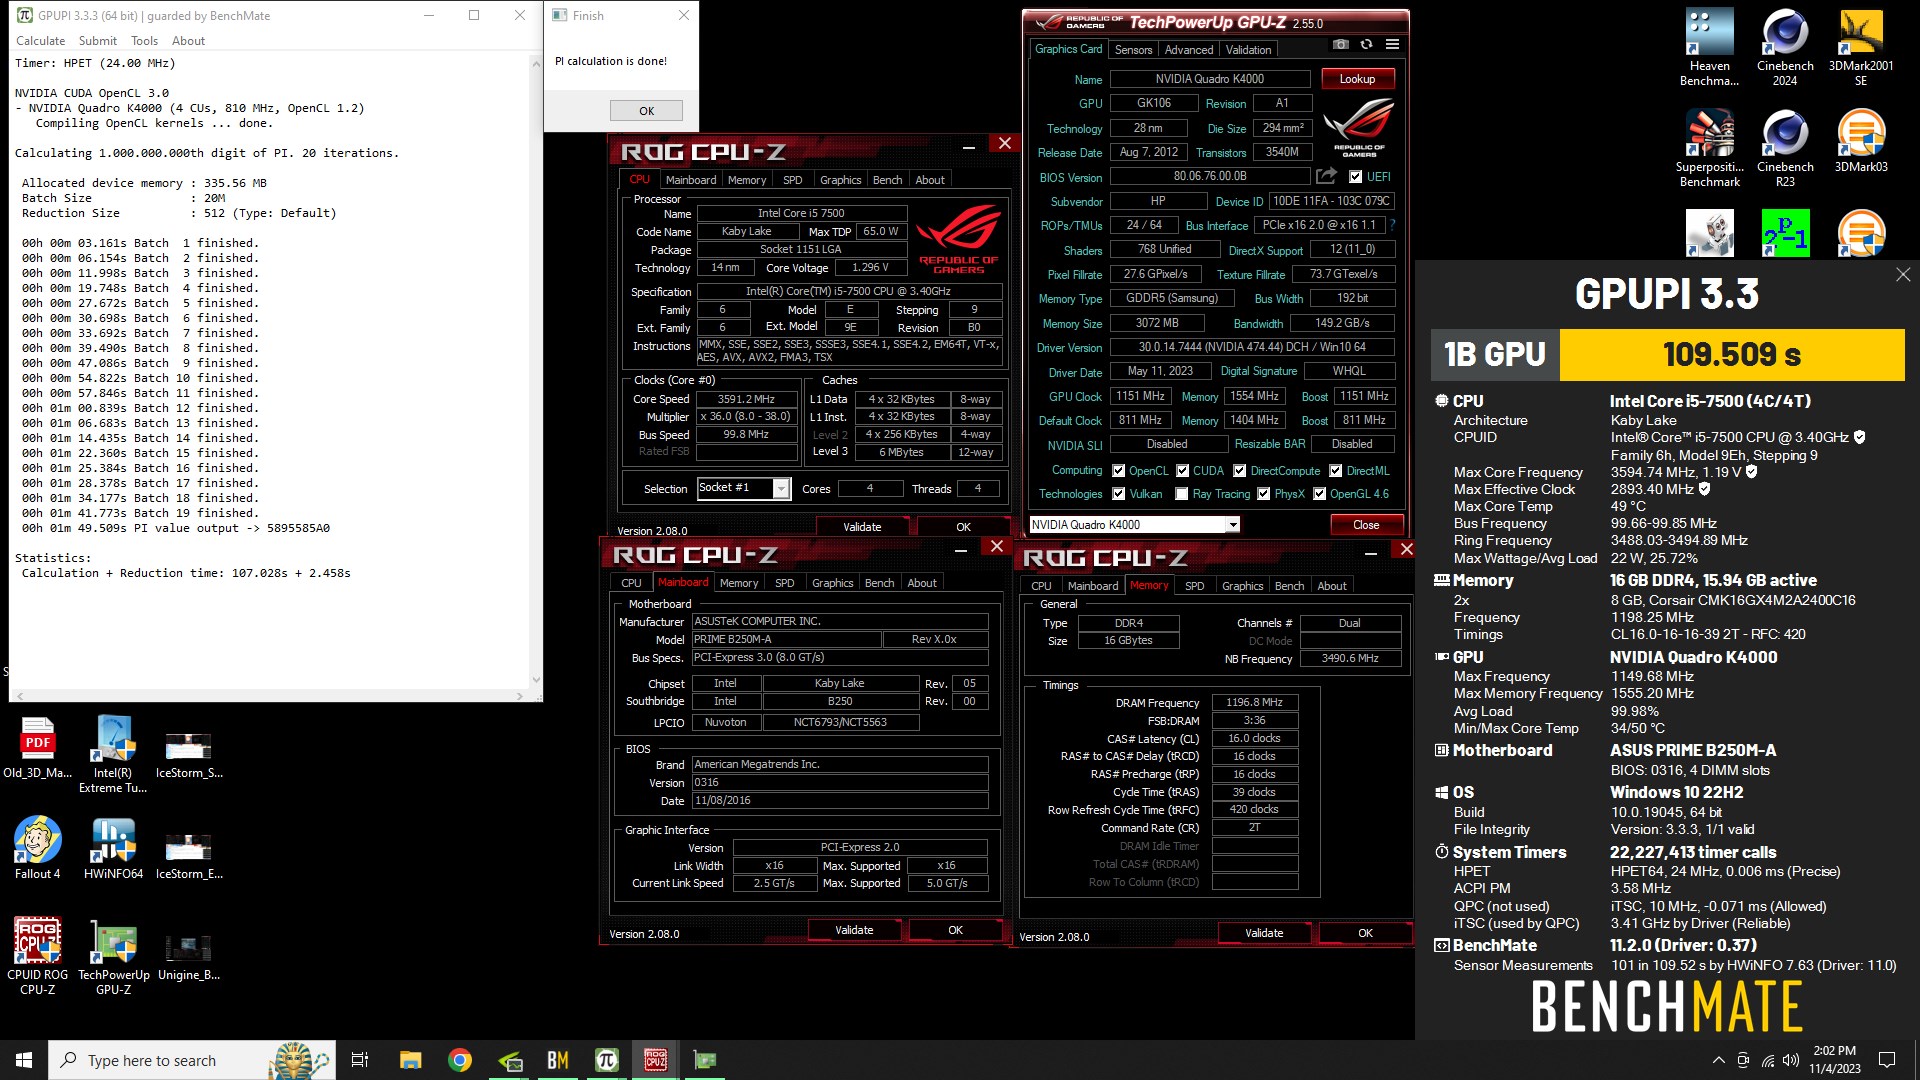Click the GPU-Z Close button
Screen dimensions: 1920x1080
click(x=1366, y=525)
